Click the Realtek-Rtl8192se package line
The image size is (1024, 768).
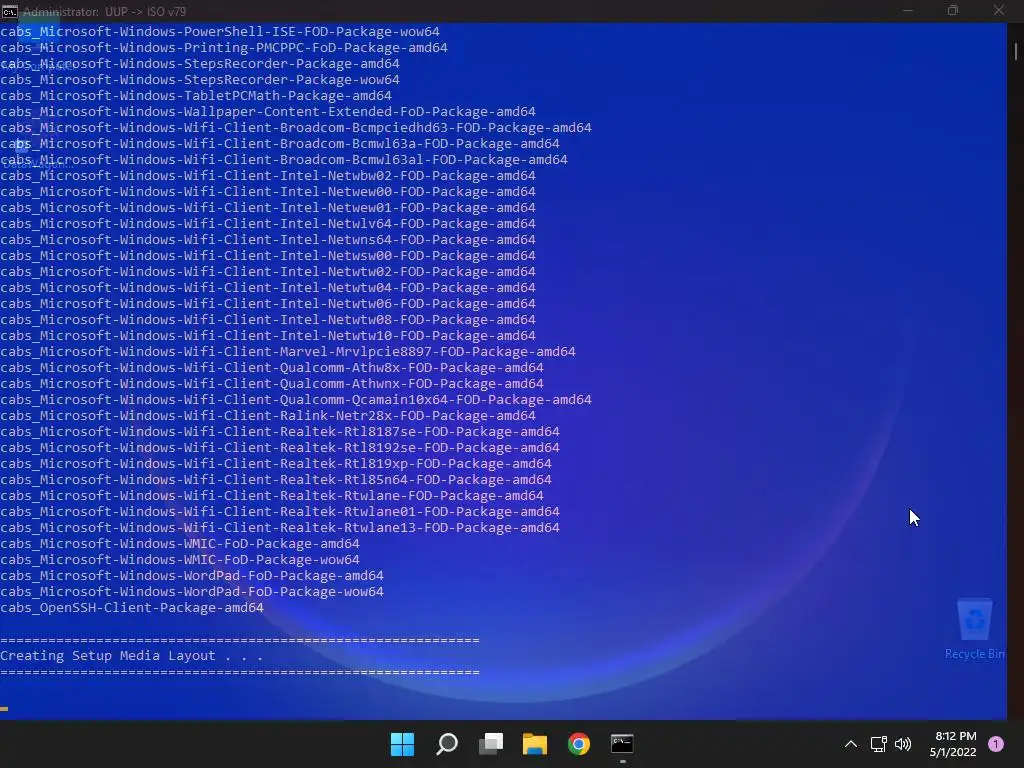(280, 448)
